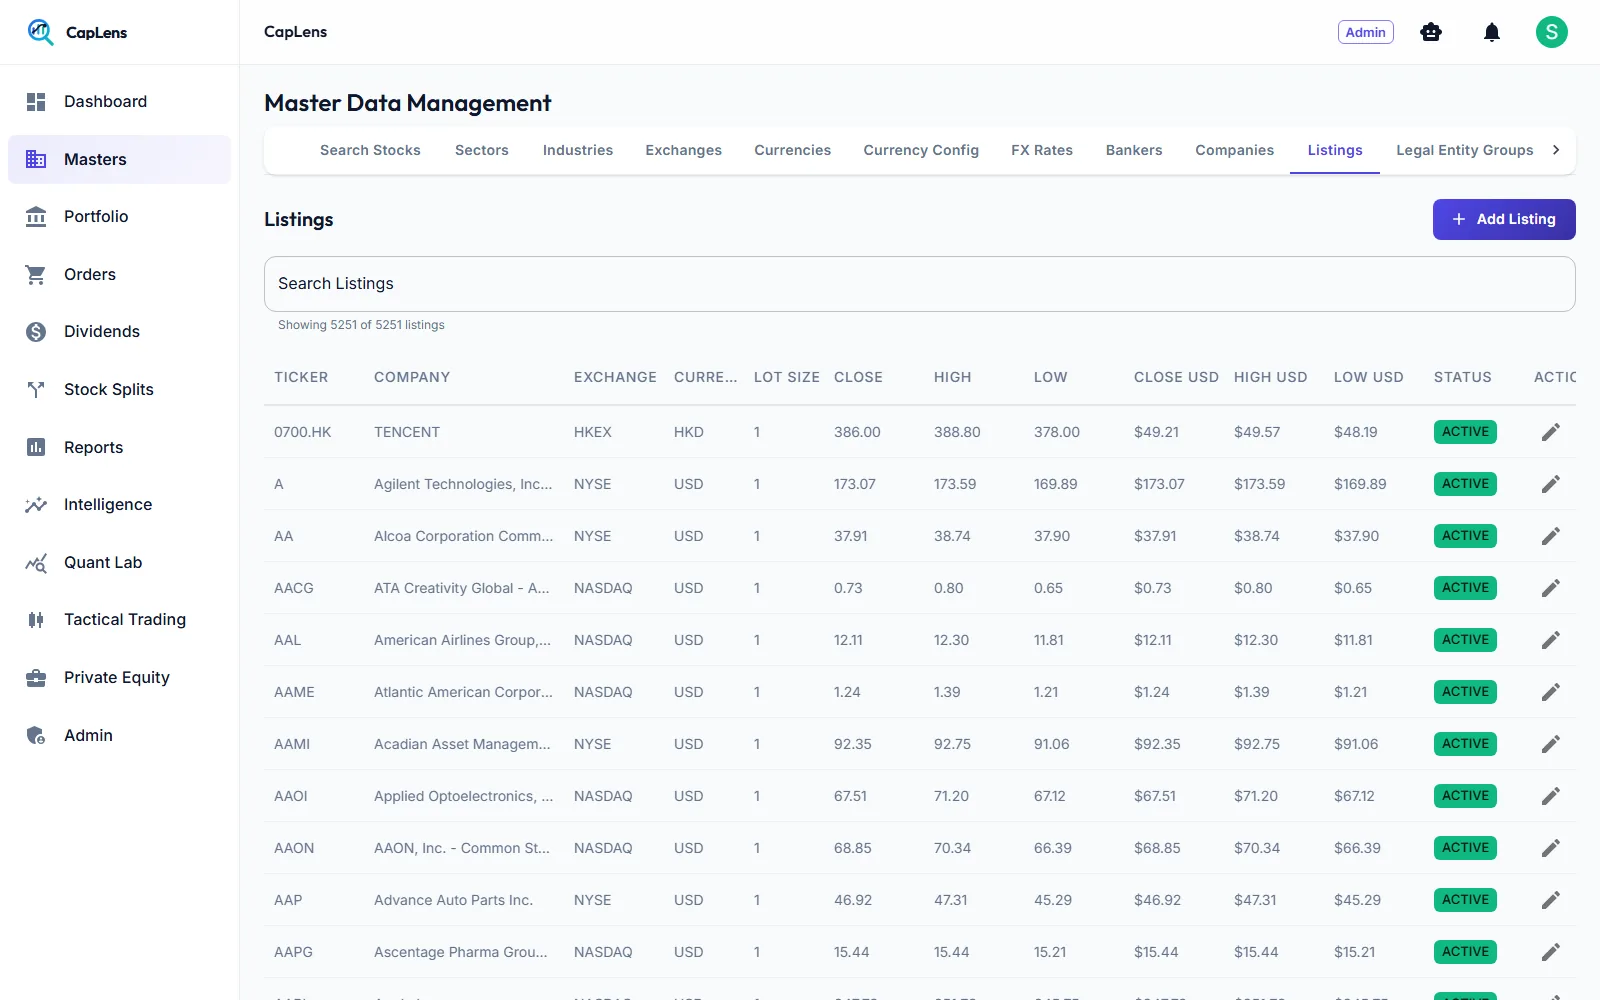Edit the Agilent Technologies listing

(x=1551, y=484)
